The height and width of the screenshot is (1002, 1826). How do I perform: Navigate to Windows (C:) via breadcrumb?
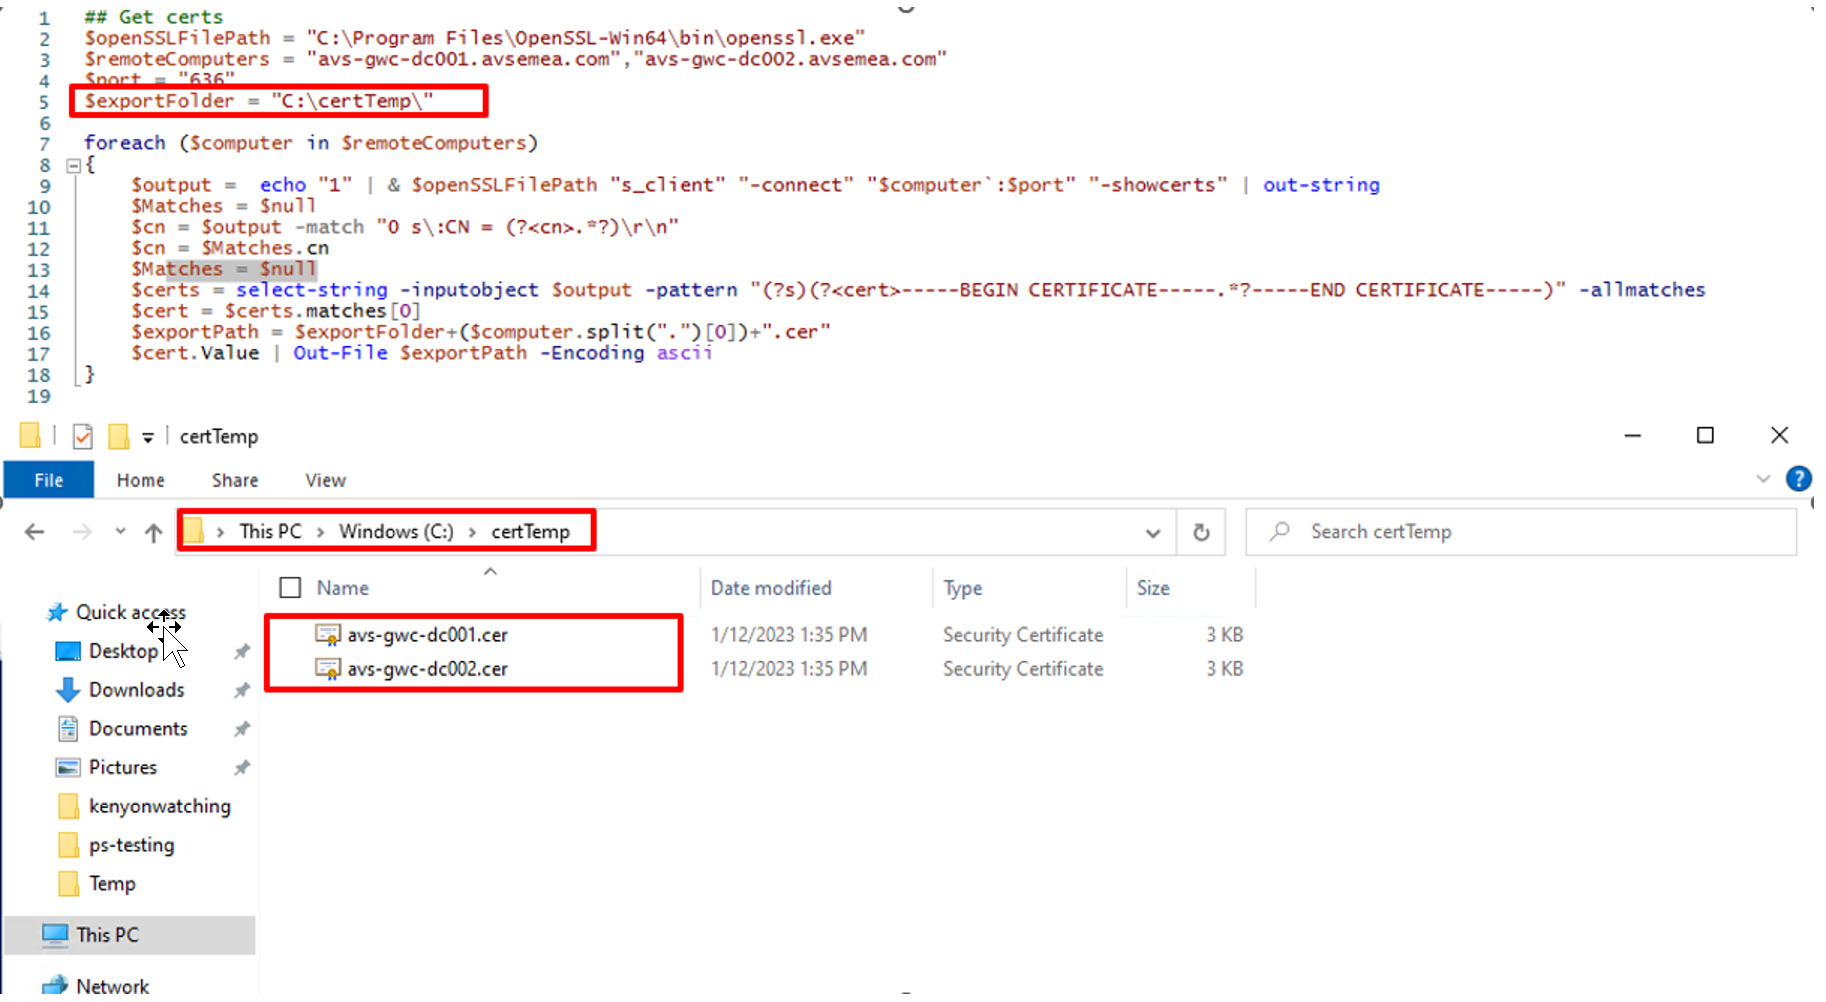click(x=395, y=531)
